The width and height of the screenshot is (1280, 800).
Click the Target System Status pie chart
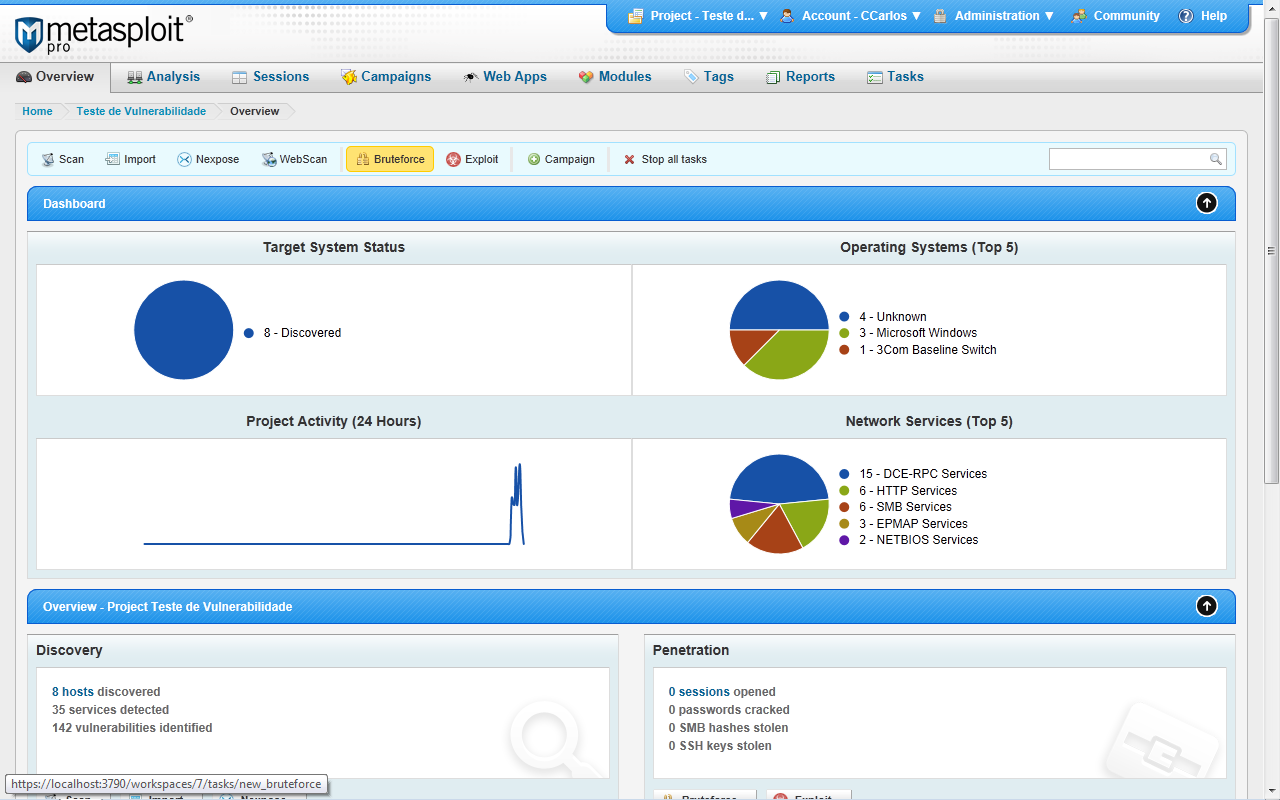184,330
